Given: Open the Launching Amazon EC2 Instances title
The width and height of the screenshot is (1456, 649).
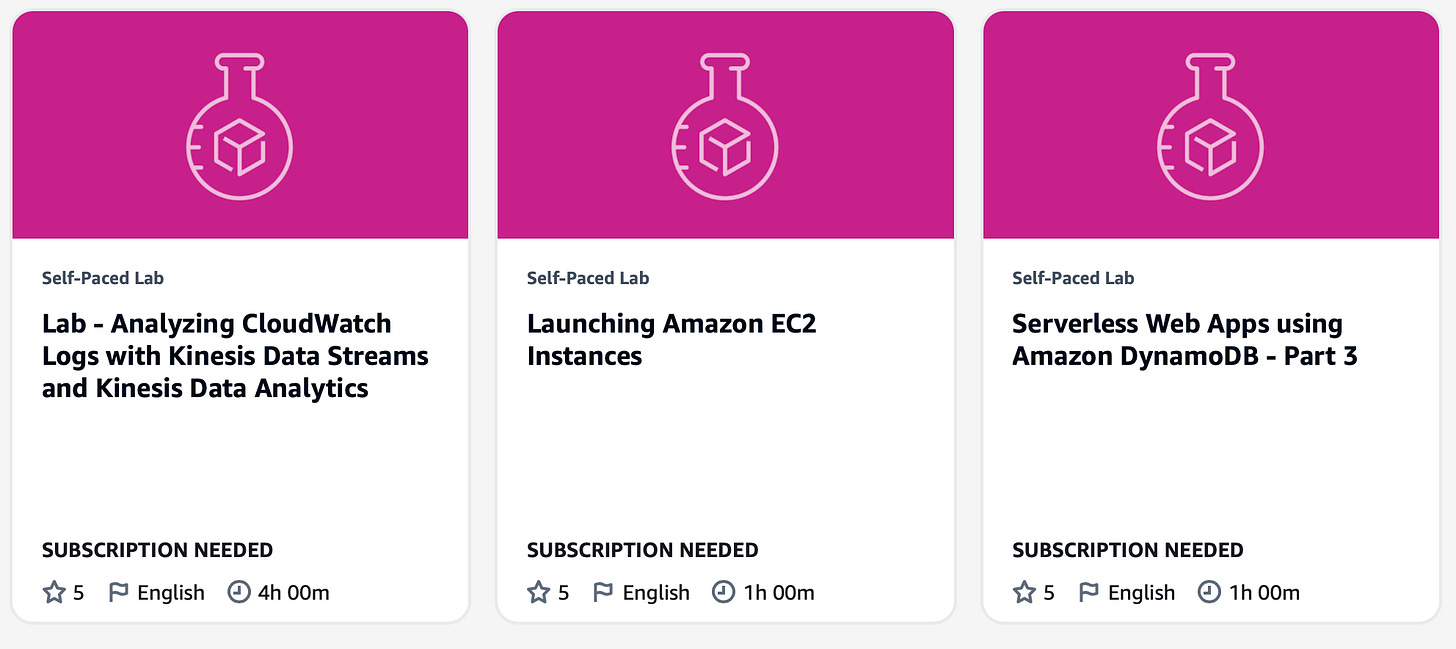Looking at the screenshot, I should coord(672,340).
